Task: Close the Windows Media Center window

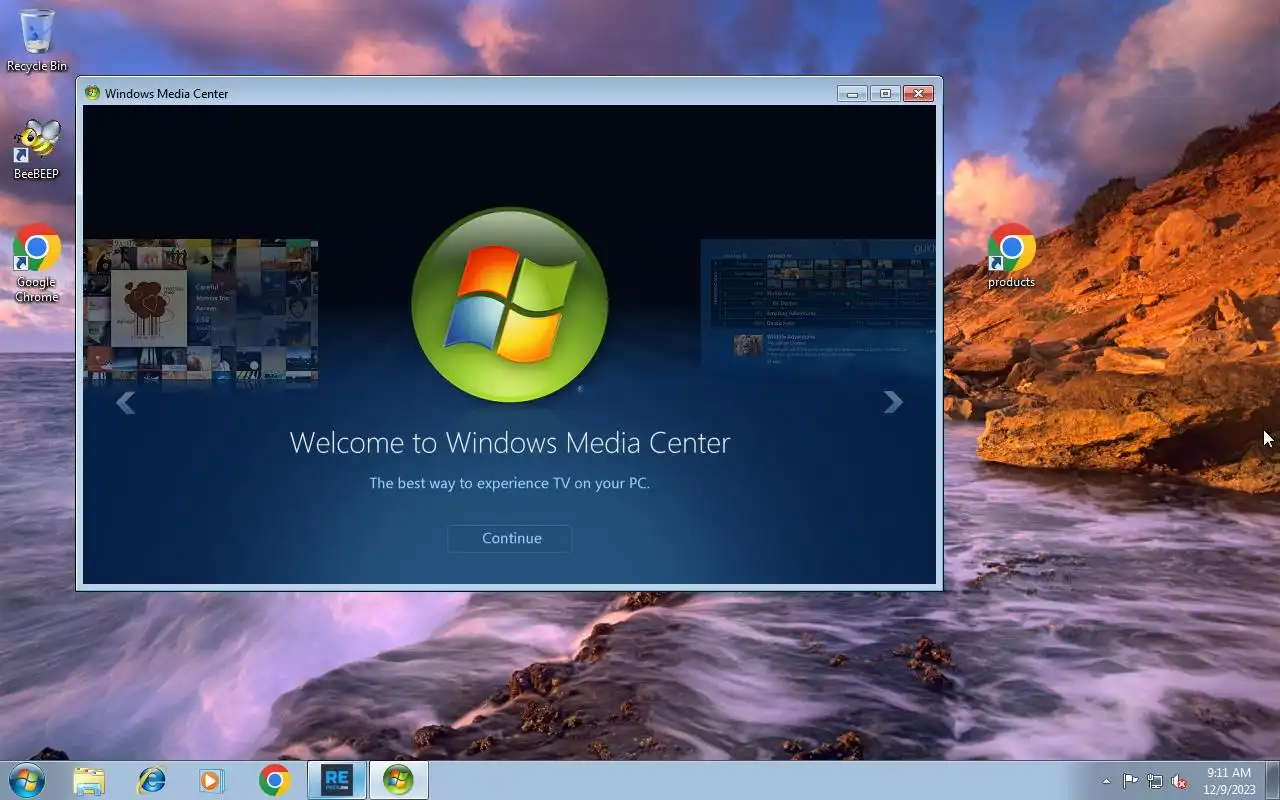Action: coord(918,94)
